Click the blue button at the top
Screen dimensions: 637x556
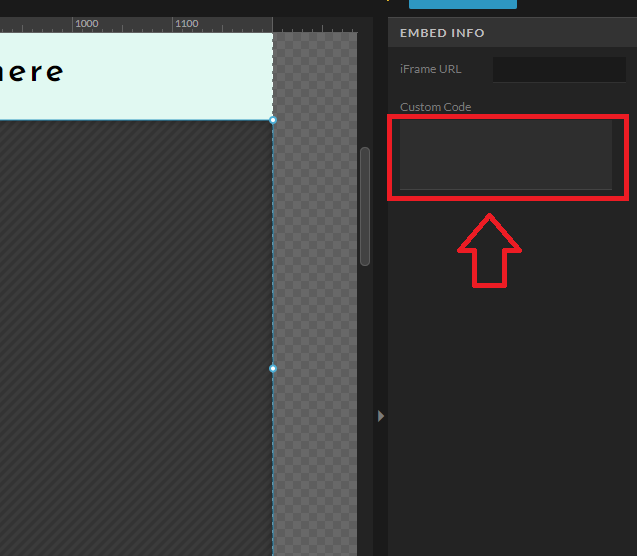(x=463, y=4)
